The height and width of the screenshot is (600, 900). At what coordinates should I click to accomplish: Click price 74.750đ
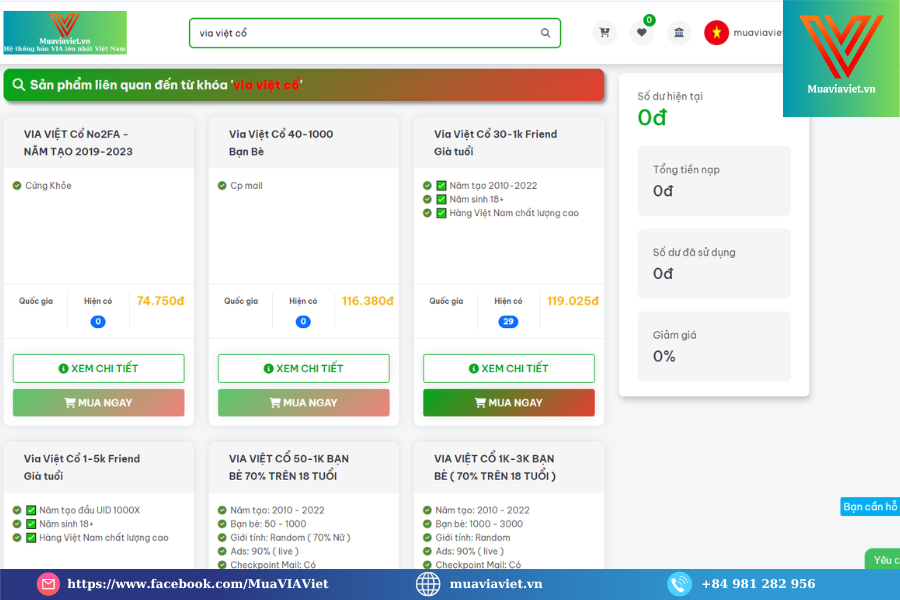point(160,301)
